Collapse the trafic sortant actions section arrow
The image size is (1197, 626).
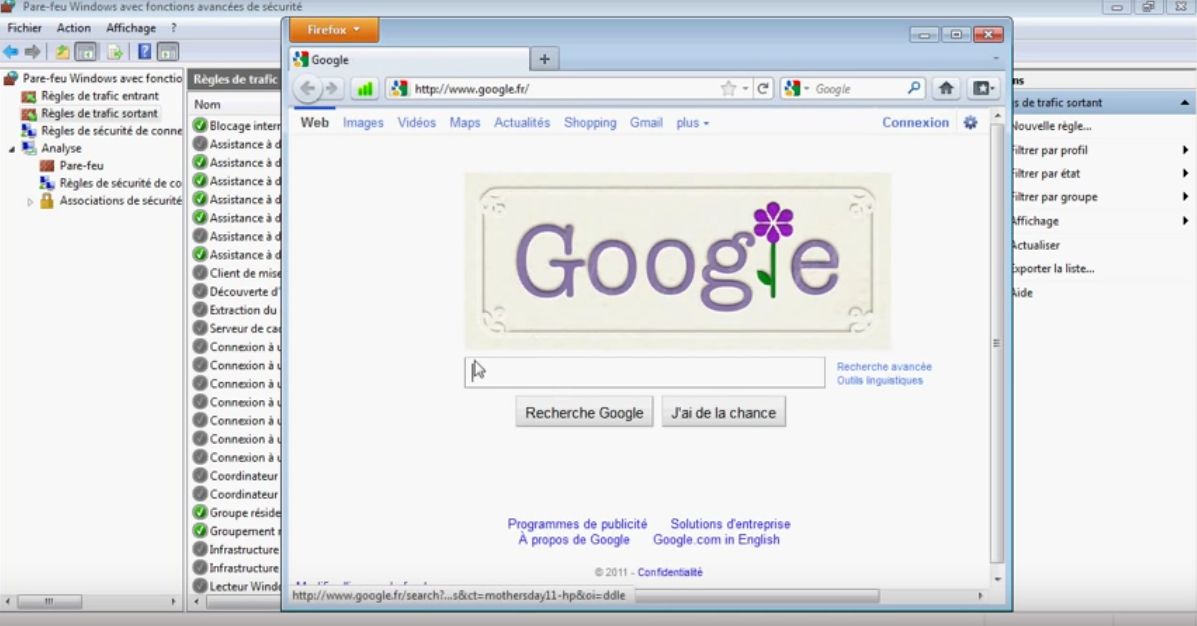click(x=1185, y=102)
